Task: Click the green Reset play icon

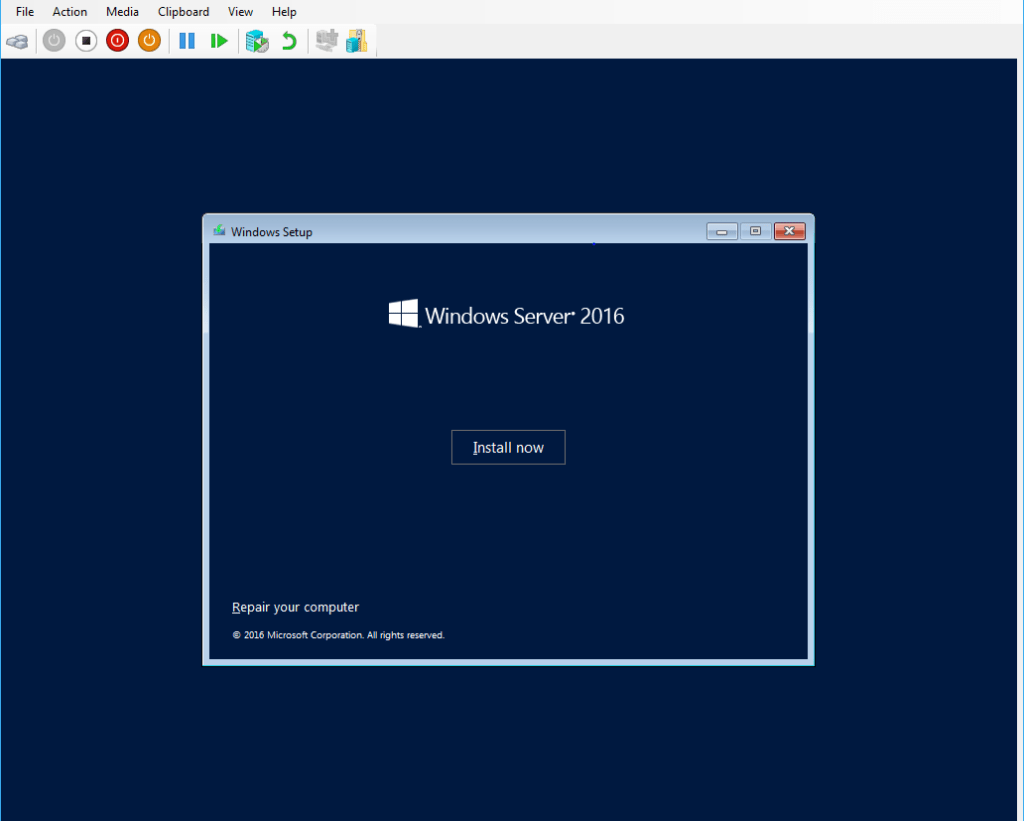Action: [x=219, y=40]
